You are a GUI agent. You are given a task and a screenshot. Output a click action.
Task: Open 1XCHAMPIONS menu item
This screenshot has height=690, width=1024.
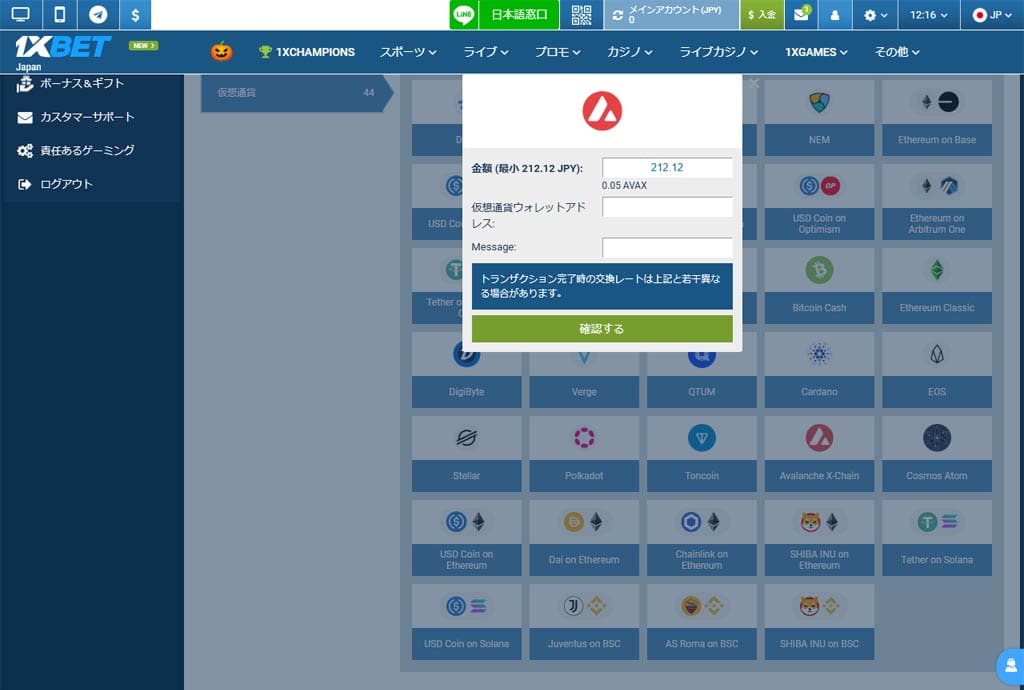[x=307, y=52]
